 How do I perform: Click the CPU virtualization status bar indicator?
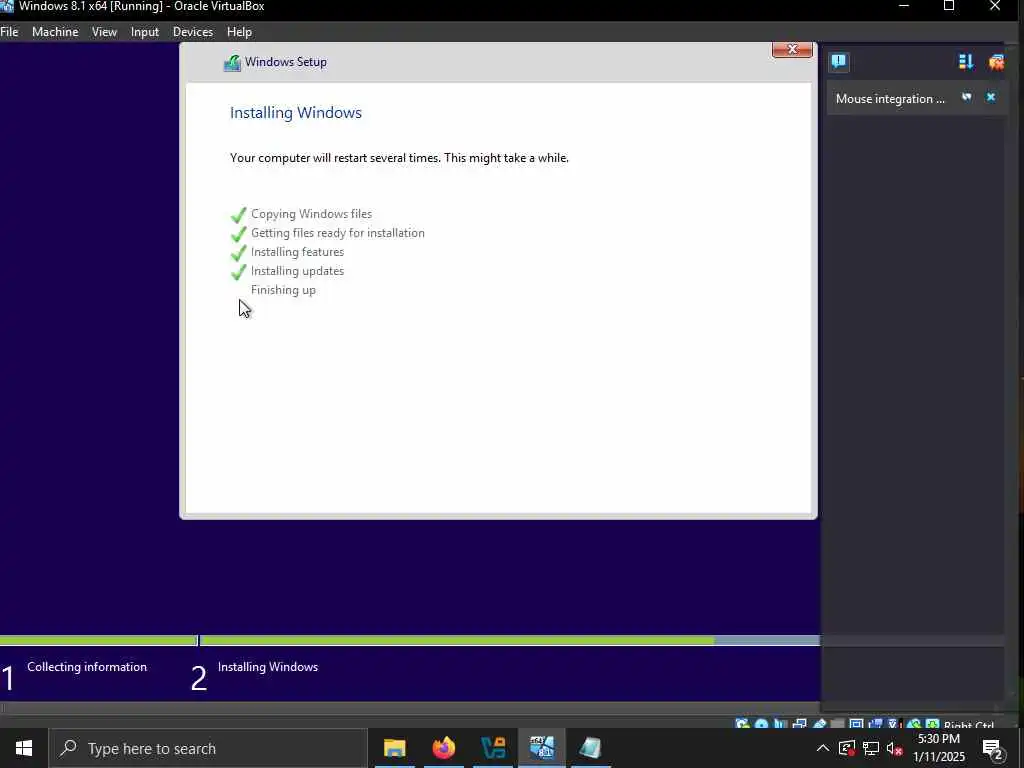[893, 724]
